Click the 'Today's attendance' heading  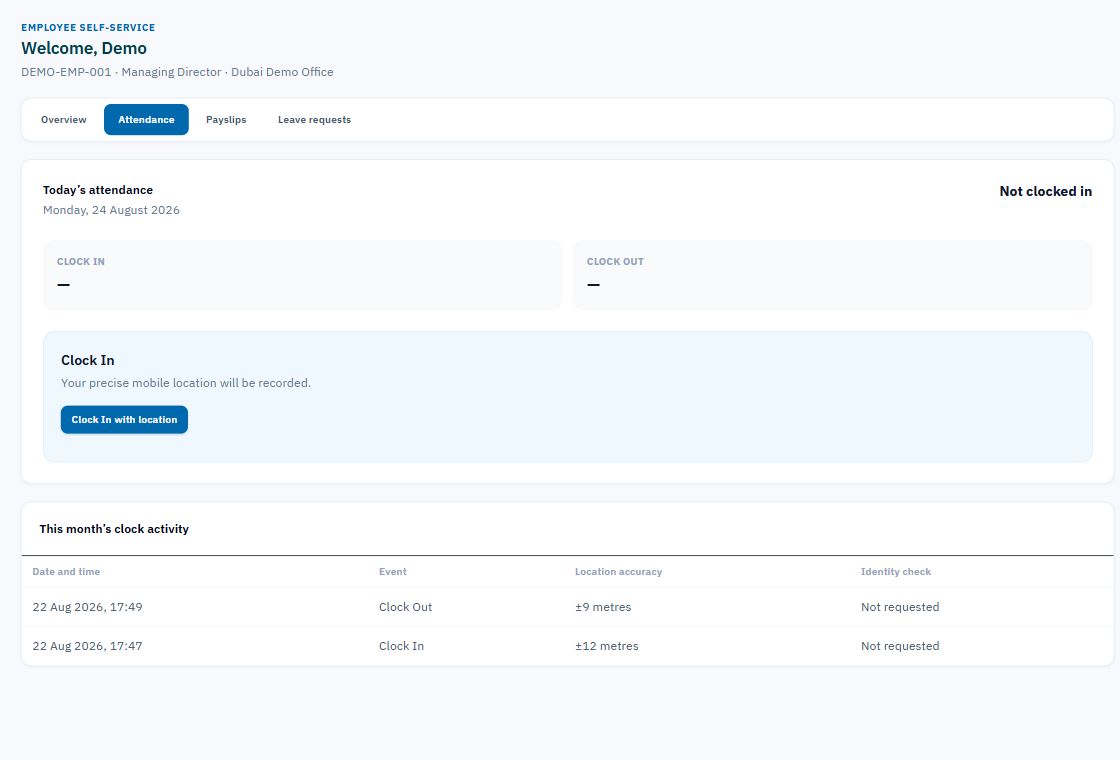click(98, 190)
